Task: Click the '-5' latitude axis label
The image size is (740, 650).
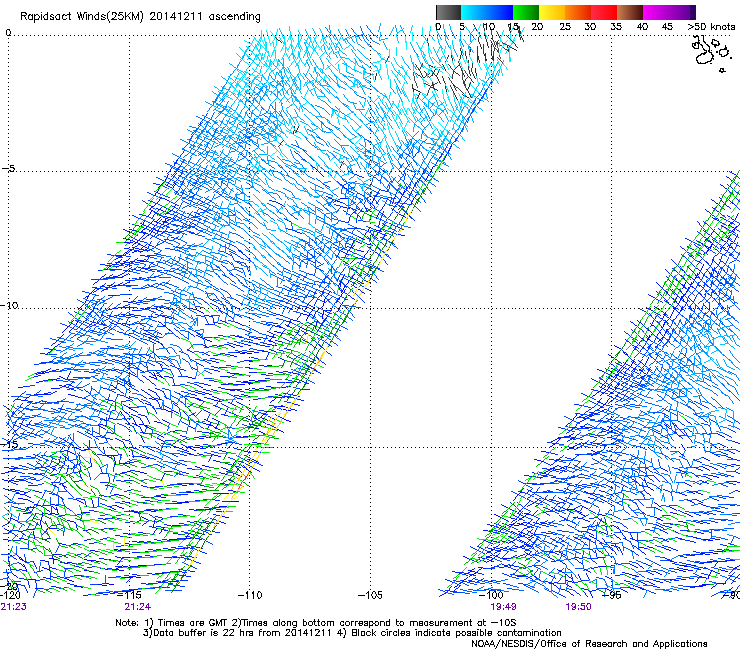Action: point(8,168)
